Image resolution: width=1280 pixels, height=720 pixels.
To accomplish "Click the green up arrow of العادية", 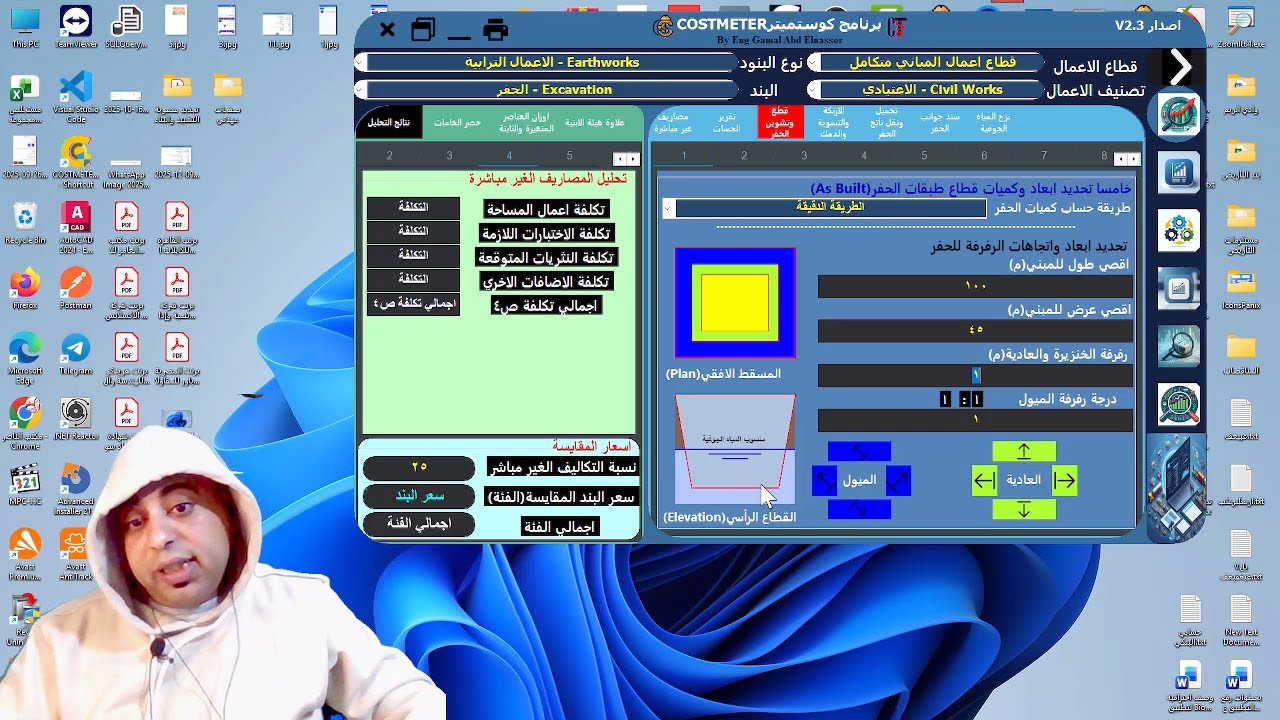I will 1023,452.
